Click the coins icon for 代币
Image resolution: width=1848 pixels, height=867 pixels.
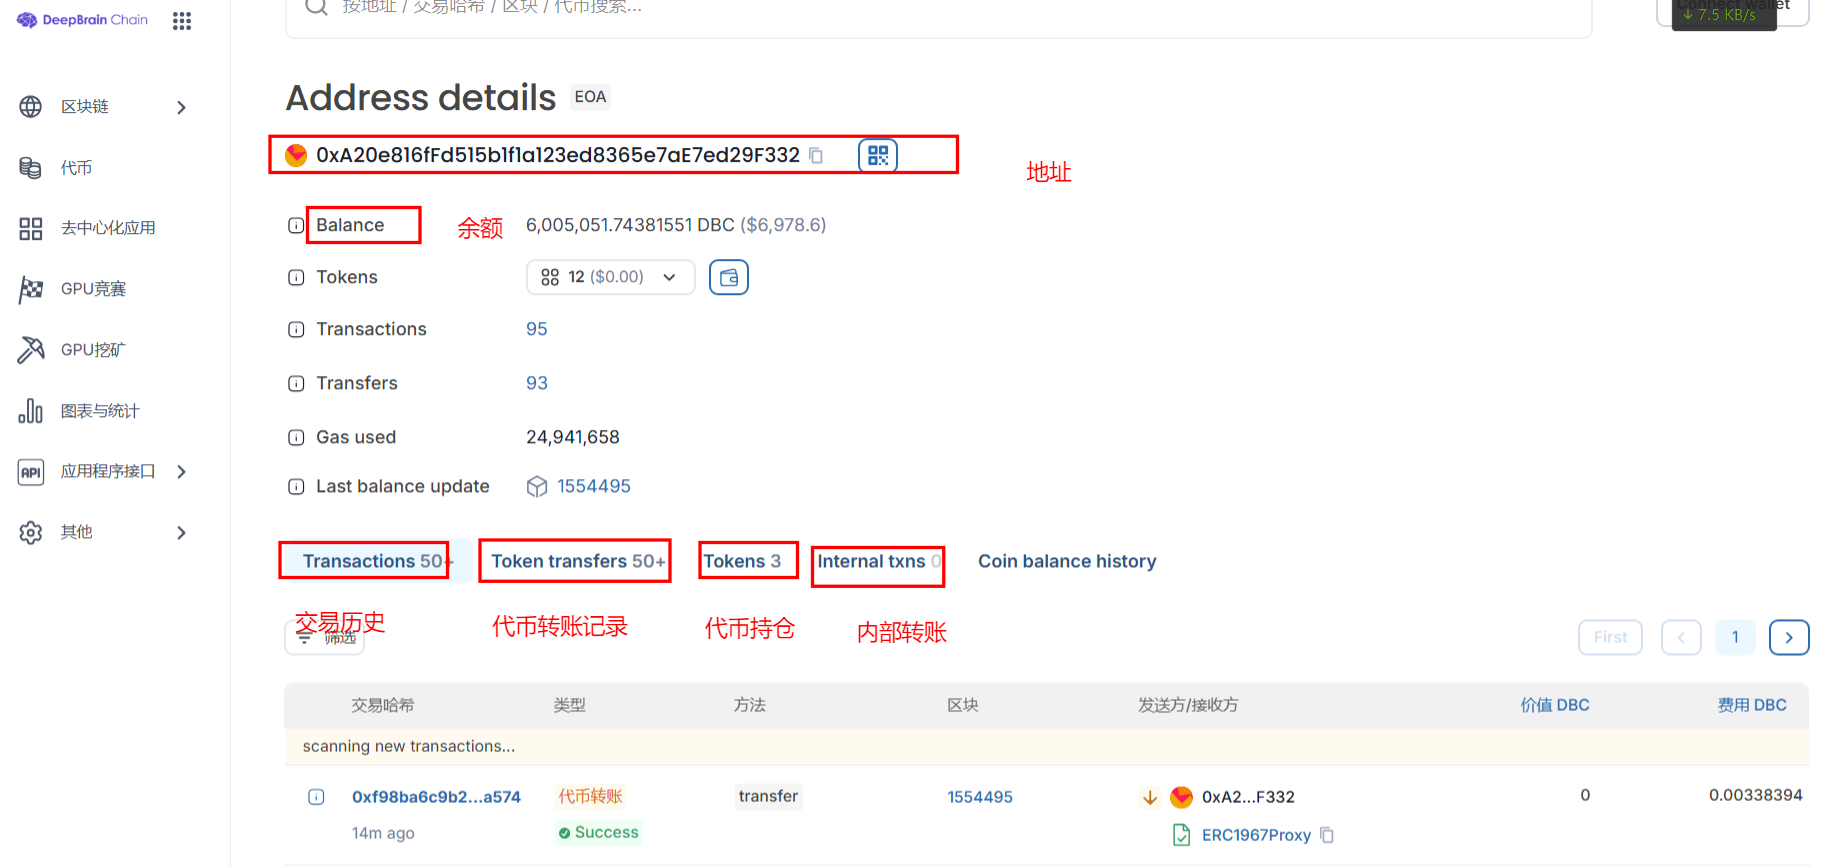click(31, 168)
